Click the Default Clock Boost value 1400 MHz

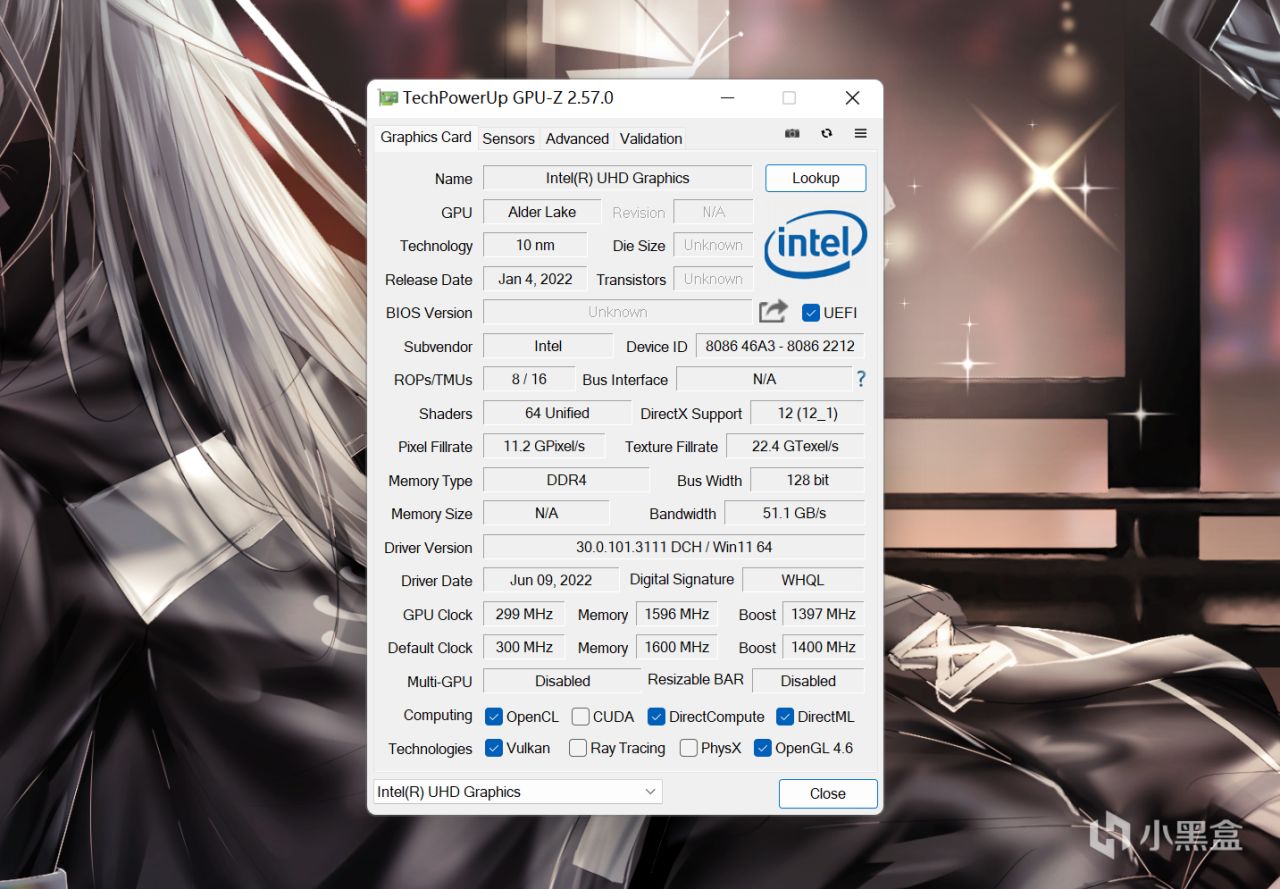tap(823, 647)
